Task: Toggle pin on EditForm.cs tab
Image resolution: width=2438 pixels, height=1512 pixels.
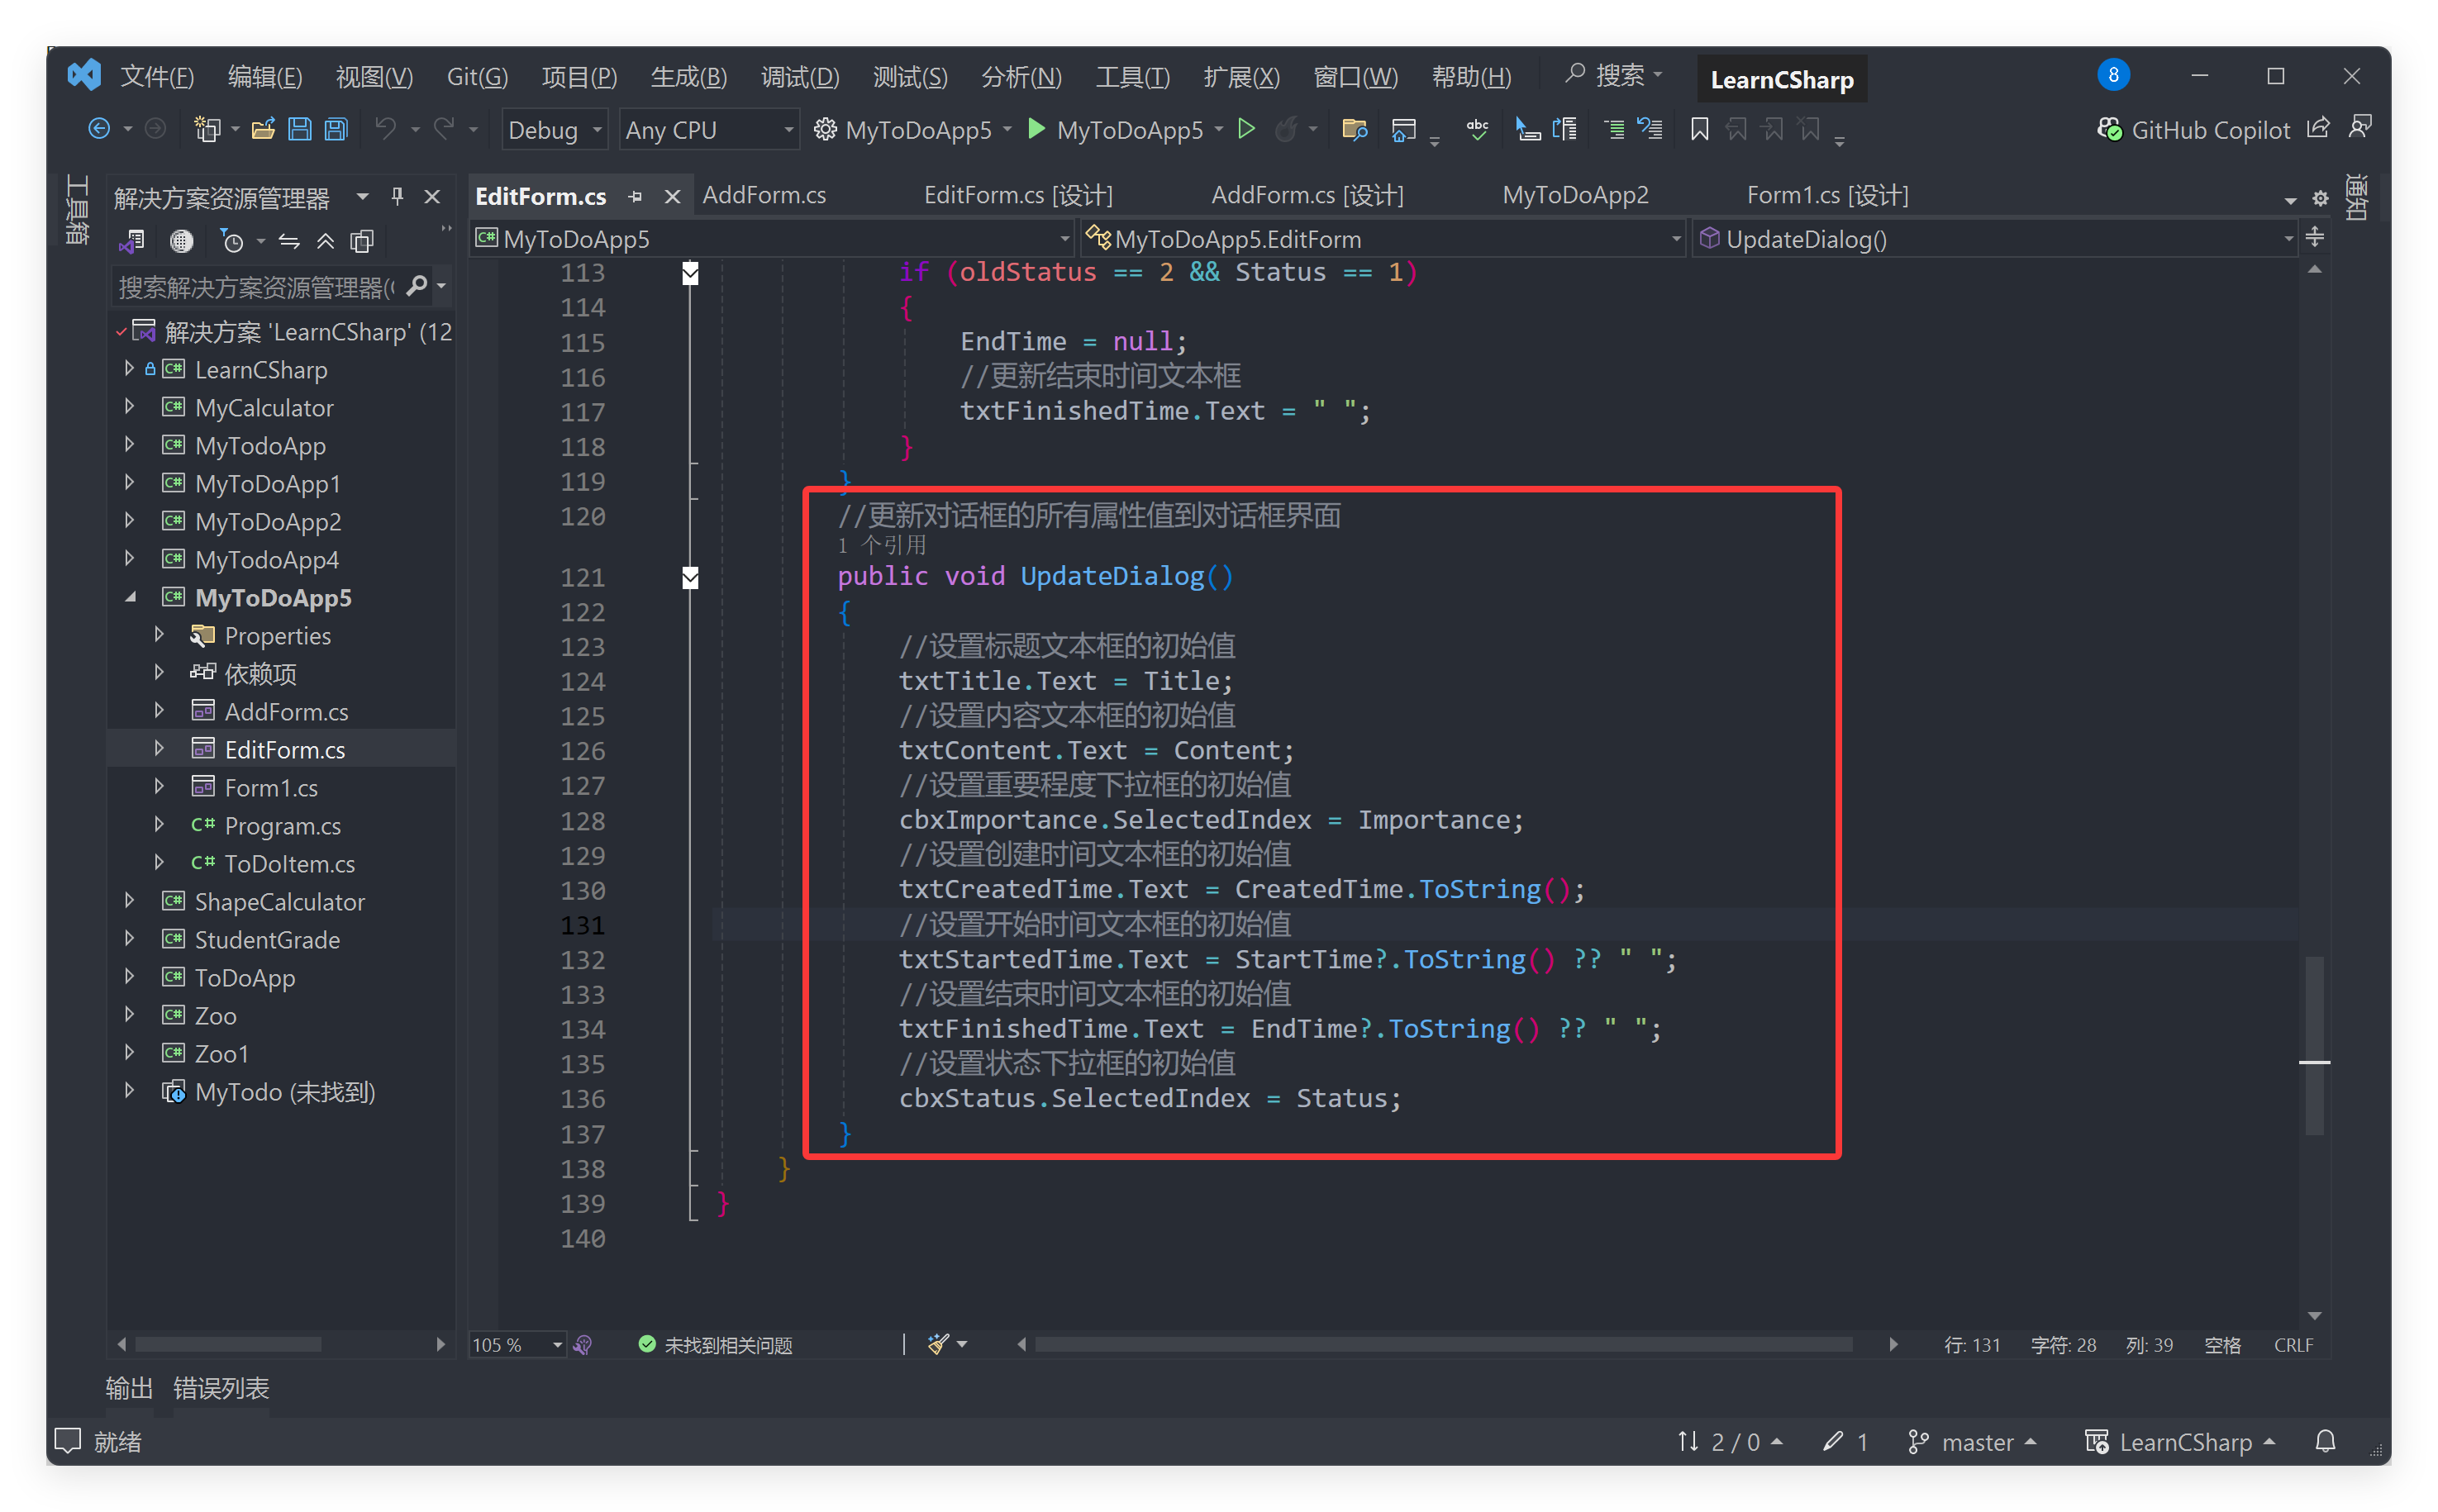Action: click(635, 197)
